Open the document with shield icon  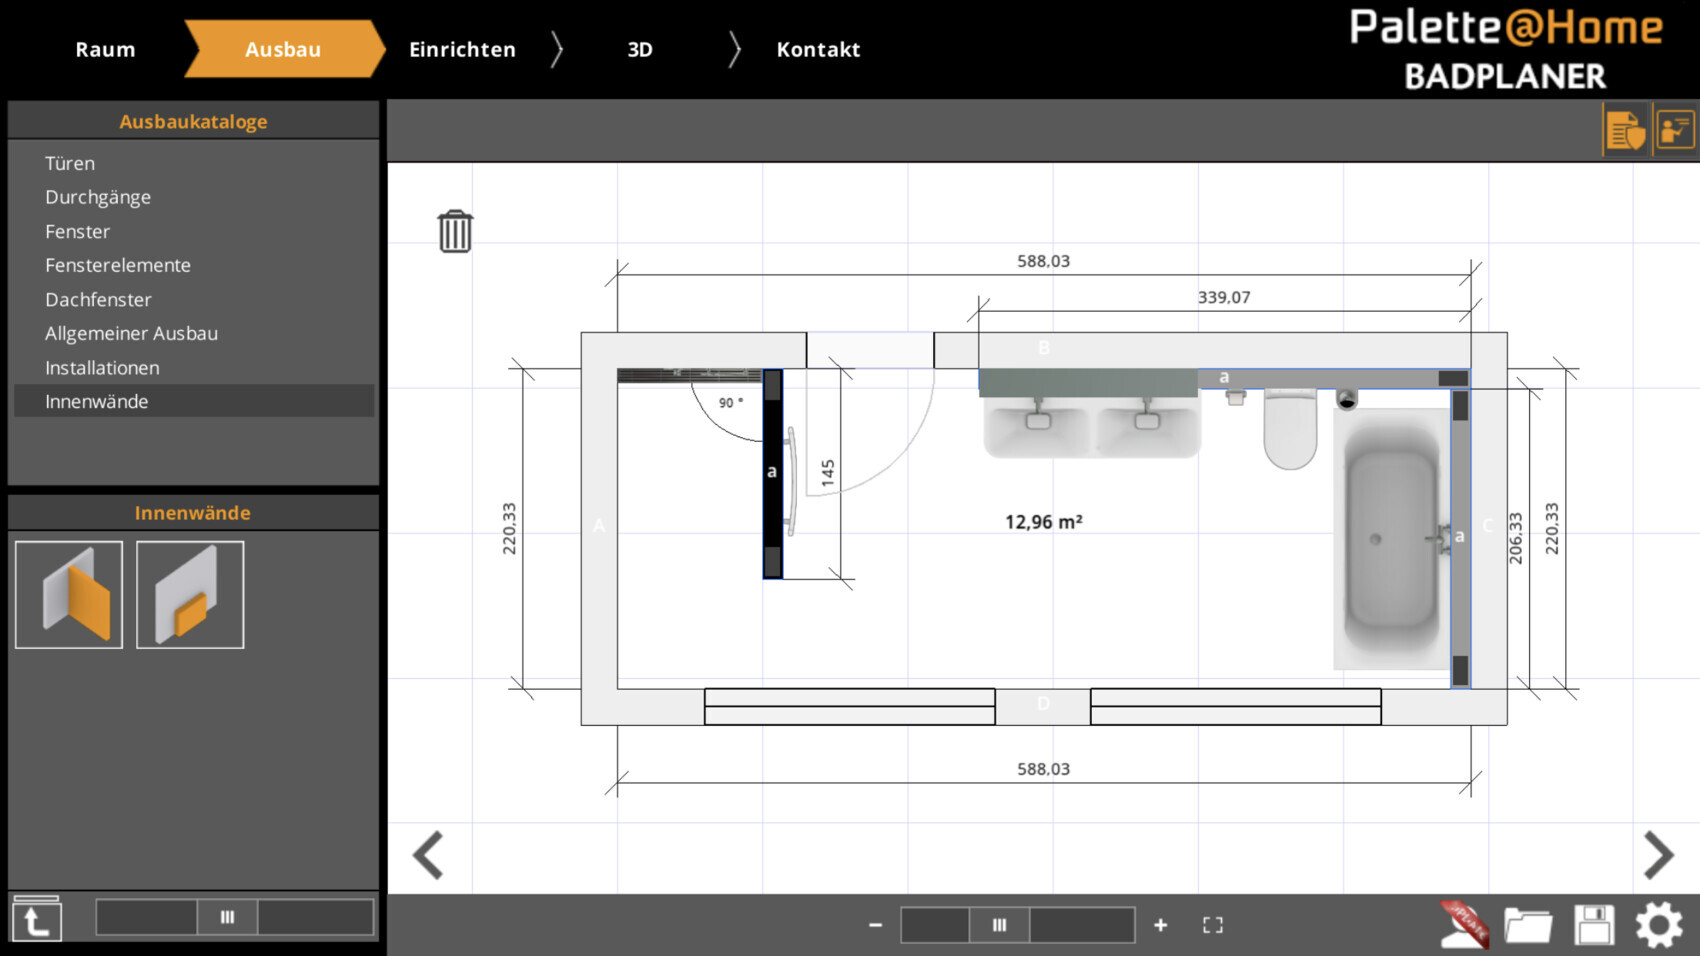(1625, 130)
